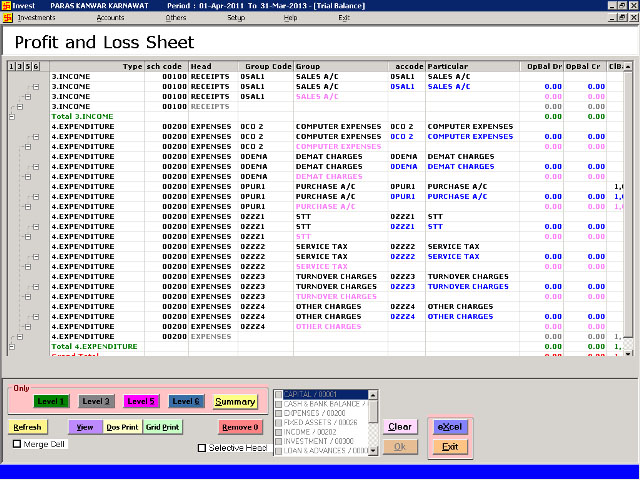Enable the Merge Cell checkbox
This screenshot has height=480, width=640.
click(x=17, y=444)
